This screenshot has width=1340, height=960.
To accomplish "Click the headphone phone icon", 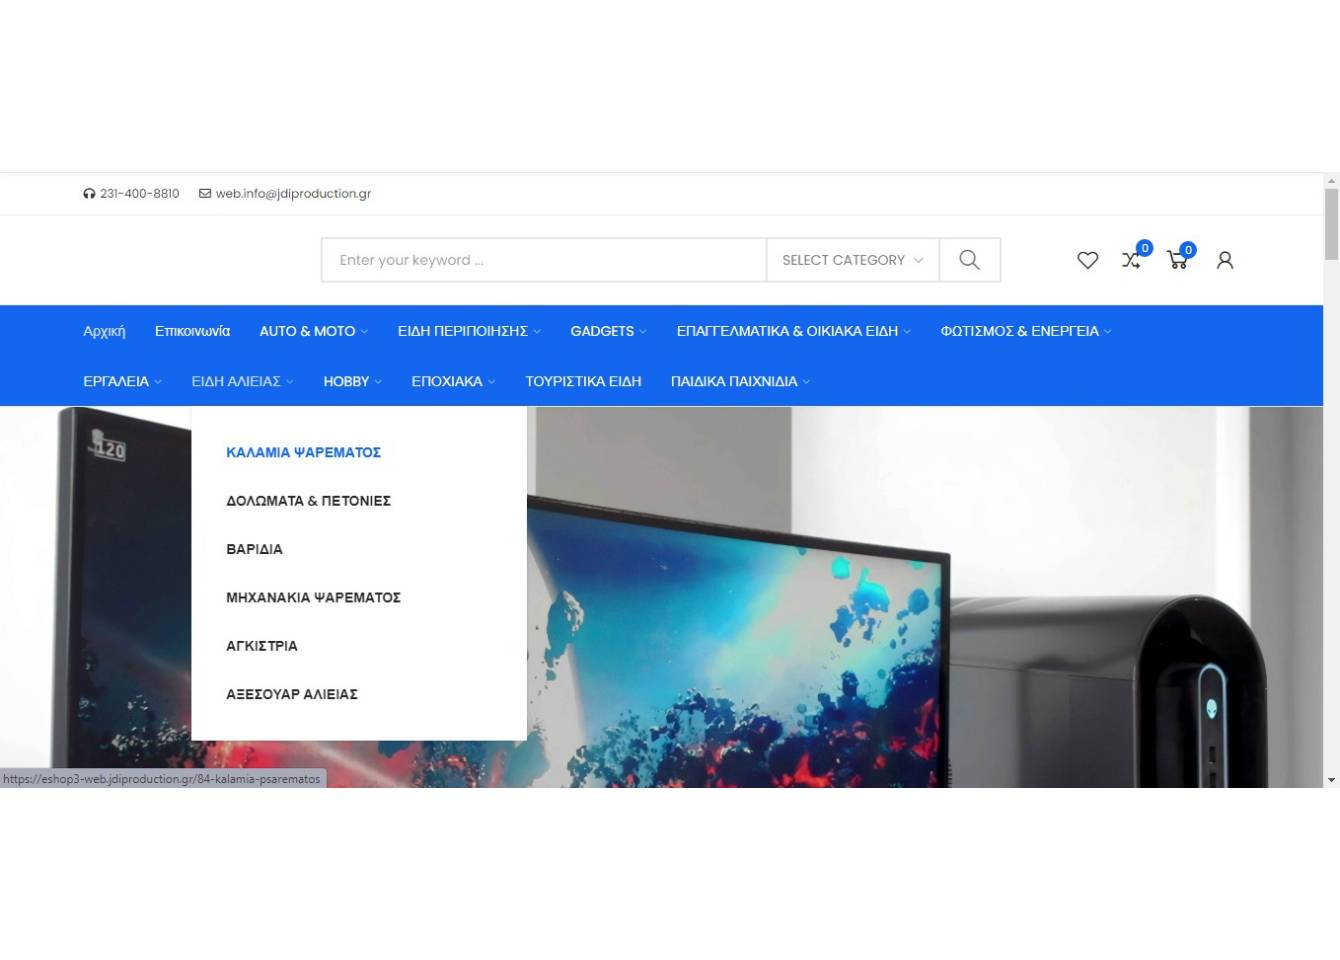I will 89,194.
